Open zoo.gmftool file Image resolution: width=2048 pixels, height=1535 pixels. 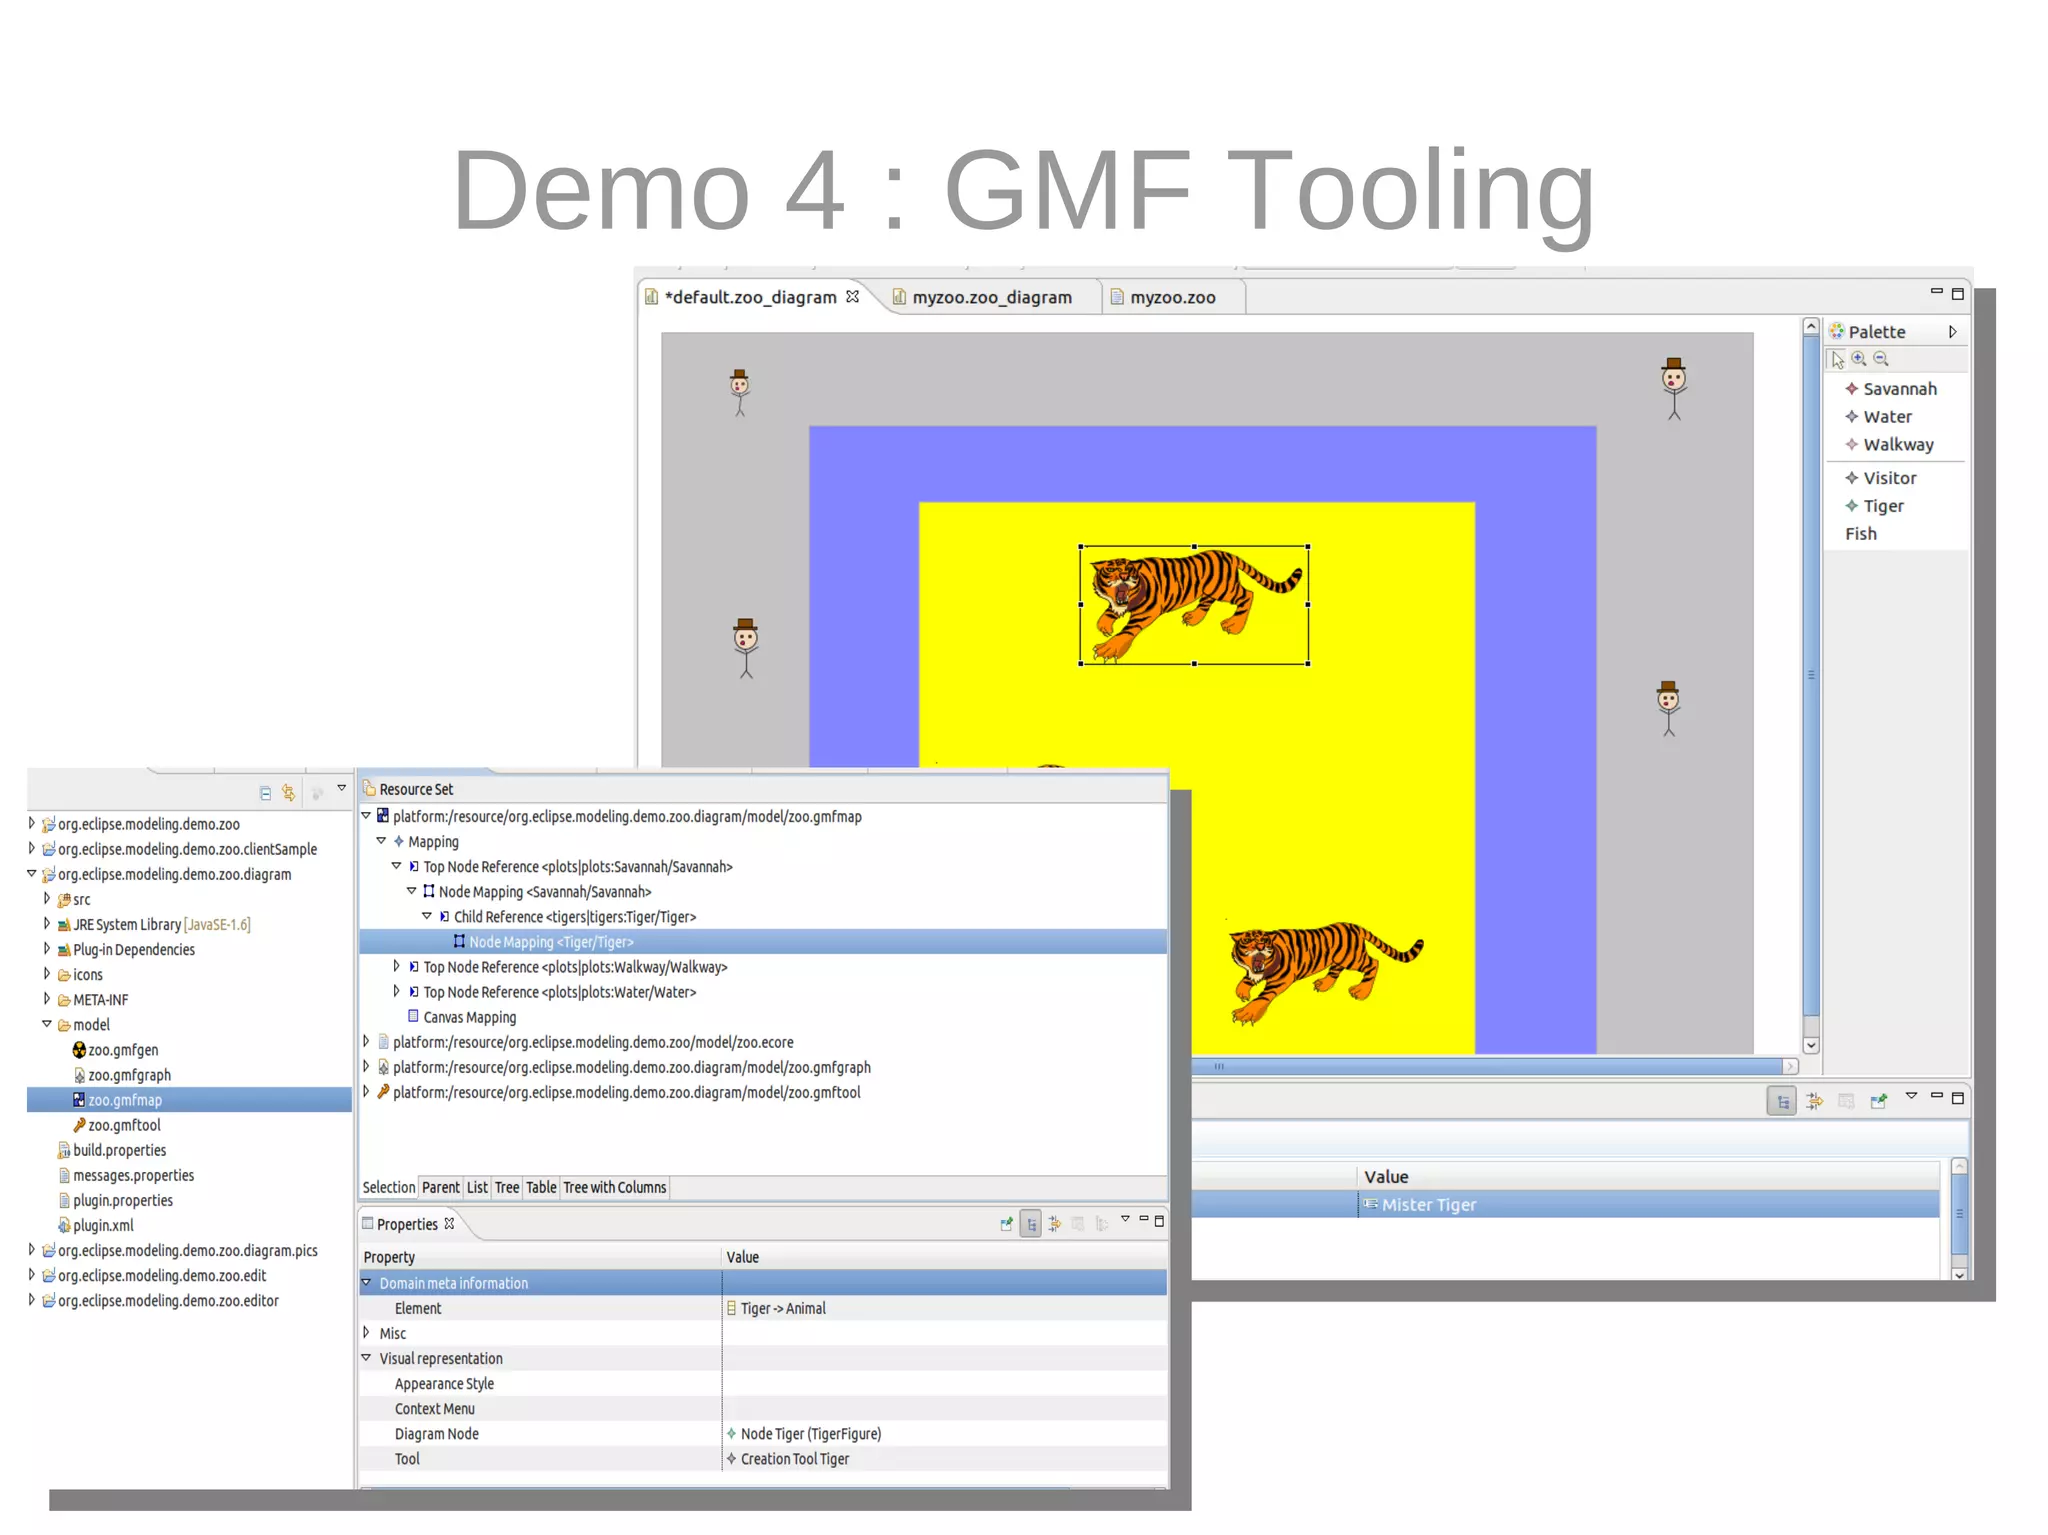(116, 1125)
